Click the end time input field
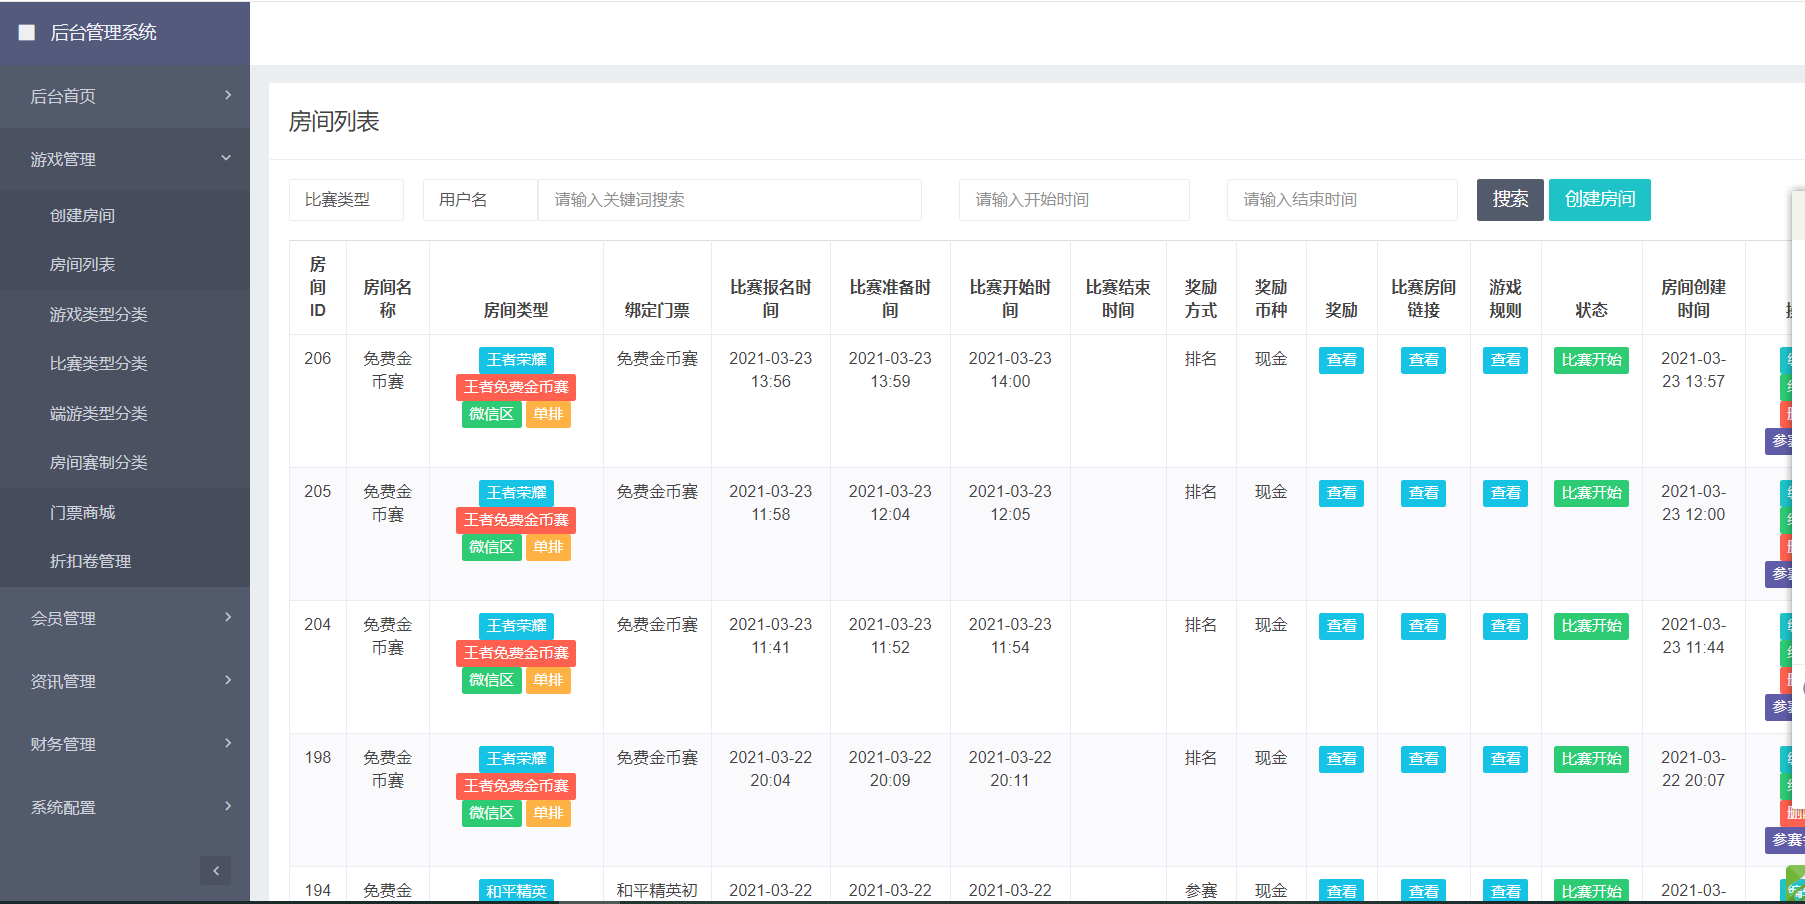 click(x=1341, y=200)
